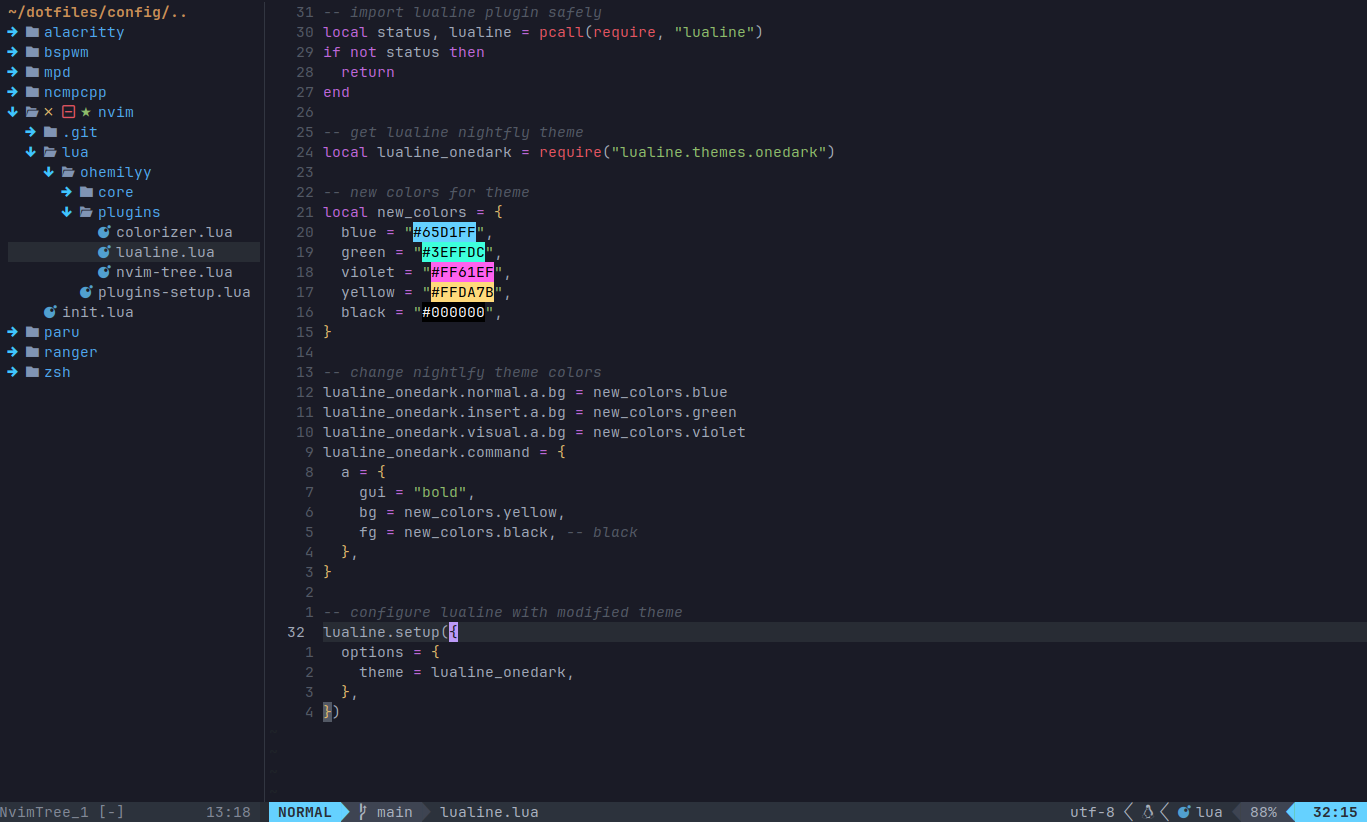Click the lualine.lua filename in statusline
The width and height of the screenshot is (1367, 822).
(x=489, y=812)
